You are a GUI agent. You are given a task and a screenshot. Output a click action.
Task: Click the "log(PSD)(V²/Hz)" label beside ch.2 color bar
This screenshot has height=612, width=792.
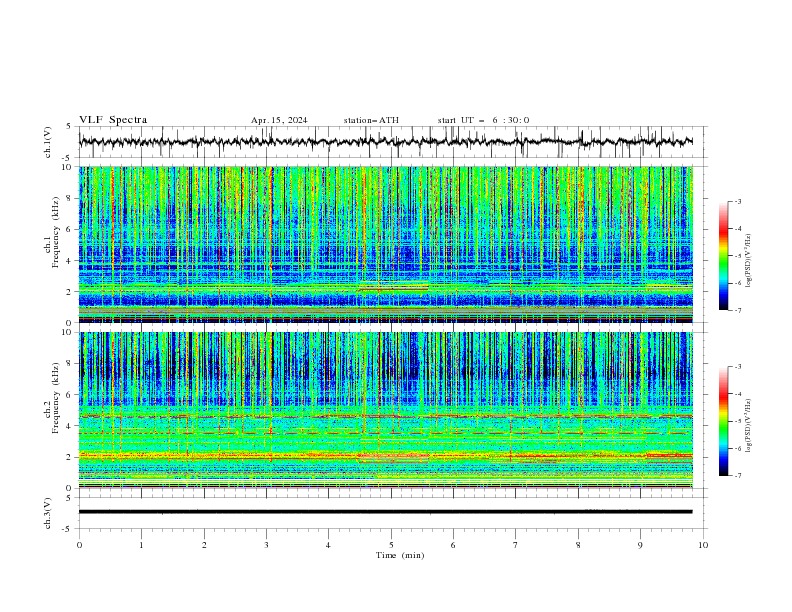point(749,426)
